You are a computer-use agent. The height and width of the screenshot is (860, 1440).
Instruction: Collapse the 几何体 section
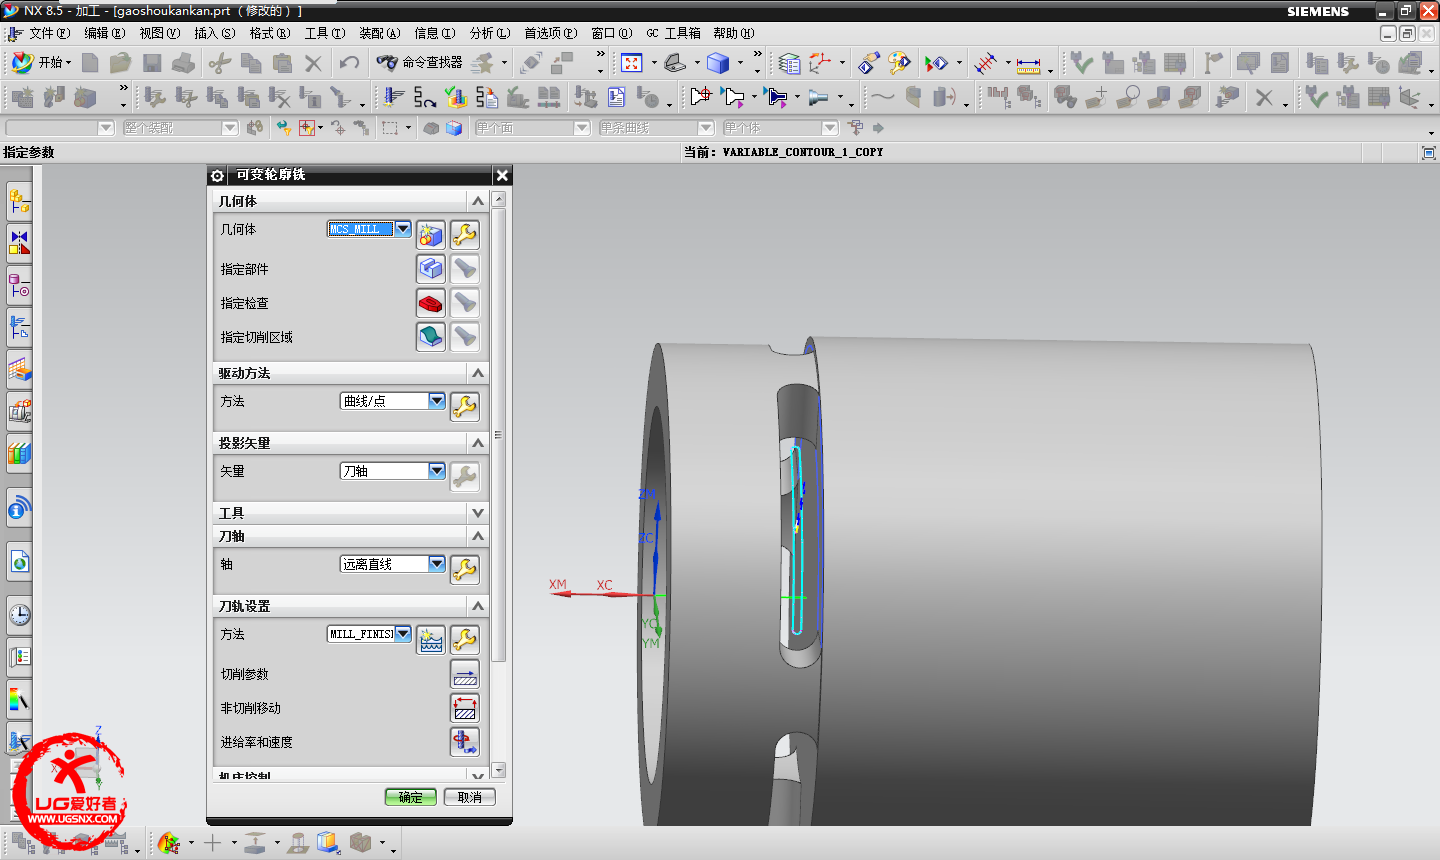(x=478, y=201)
